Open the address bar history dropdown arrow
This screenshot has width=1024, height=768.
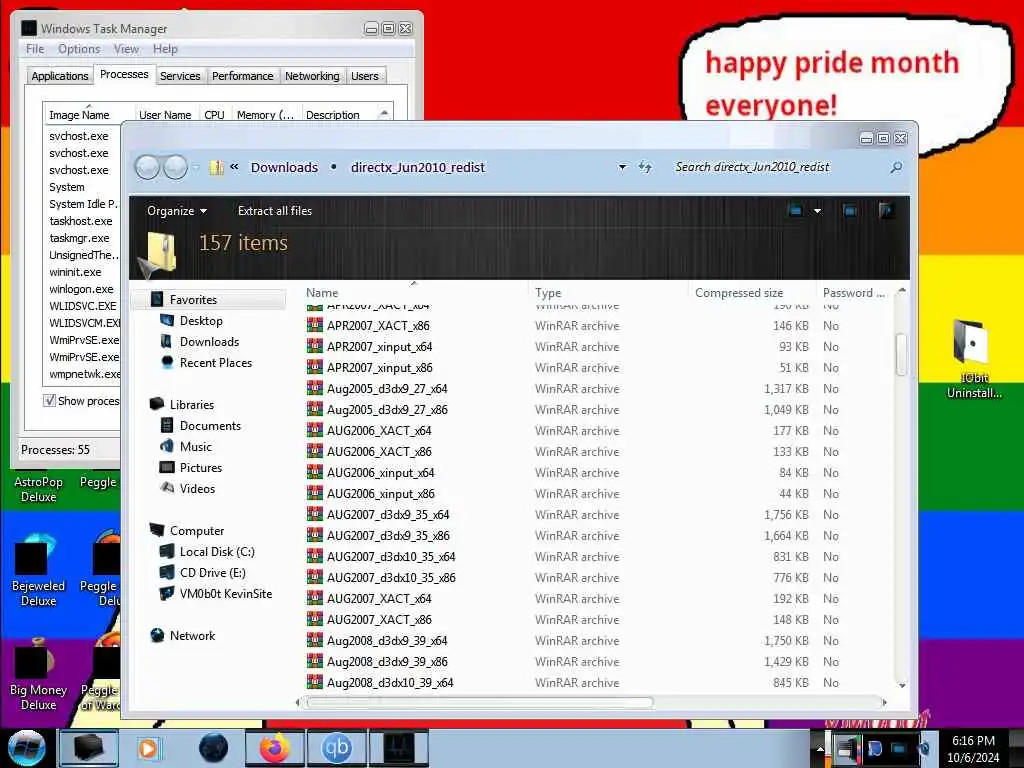coord(622,167)
